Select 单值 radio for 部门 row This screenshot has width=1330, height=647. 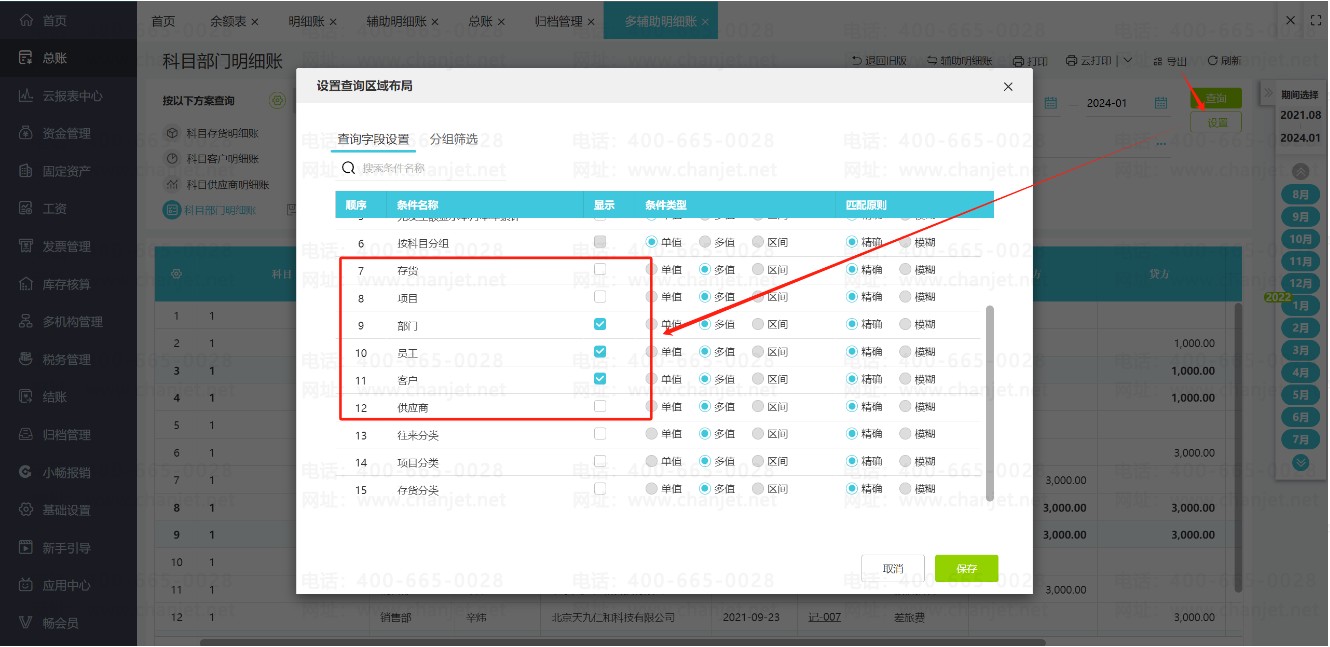pos(652,324)
